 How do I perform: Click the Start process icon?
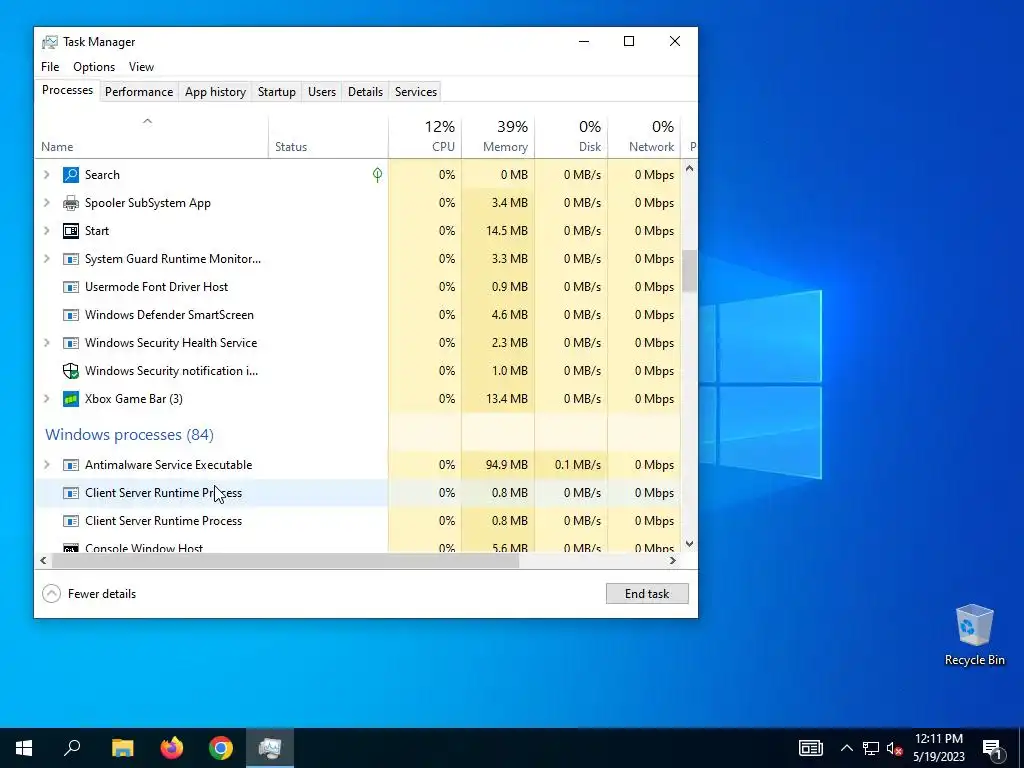71,231
